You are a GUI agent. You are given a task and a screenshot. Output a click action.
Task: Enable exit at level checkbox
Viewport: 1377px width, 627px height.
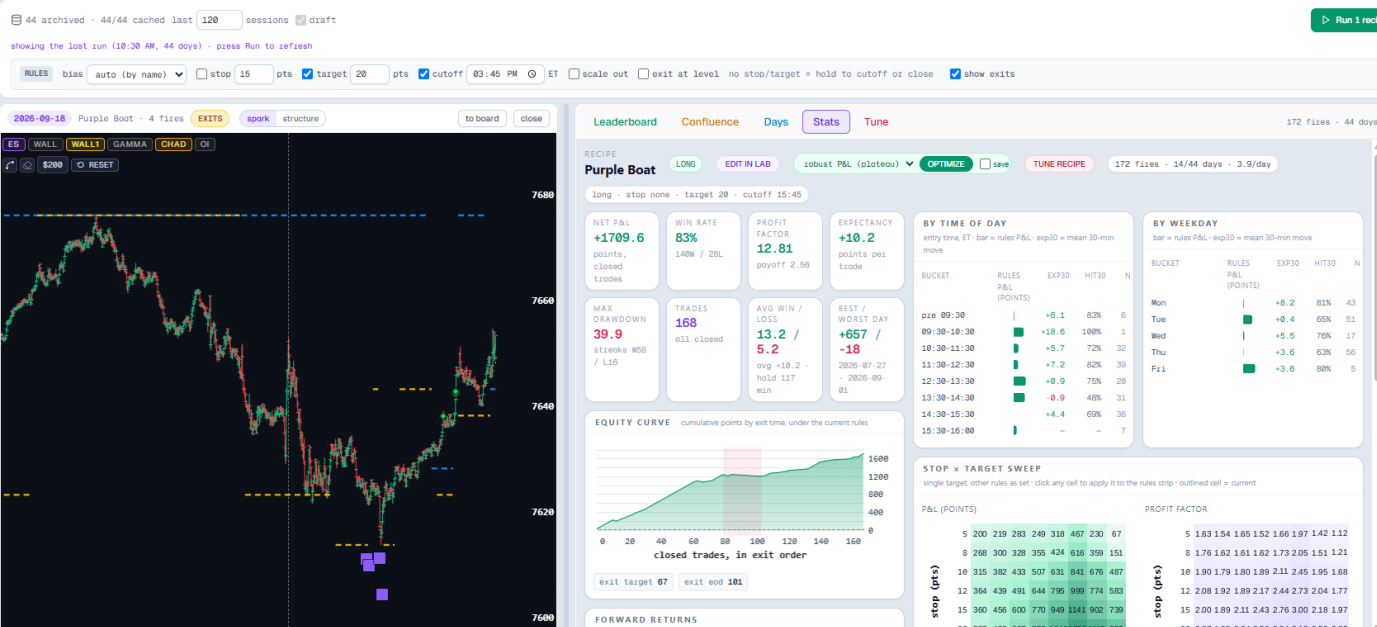pyautogui.click(x=643, y=74)
